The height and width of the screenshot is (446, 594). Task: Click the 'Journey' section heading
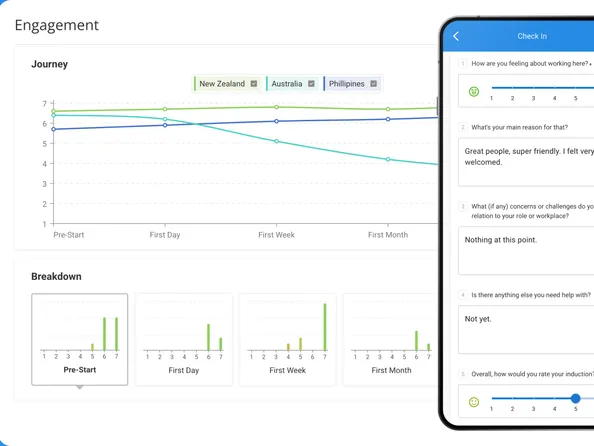click(50, 64)
